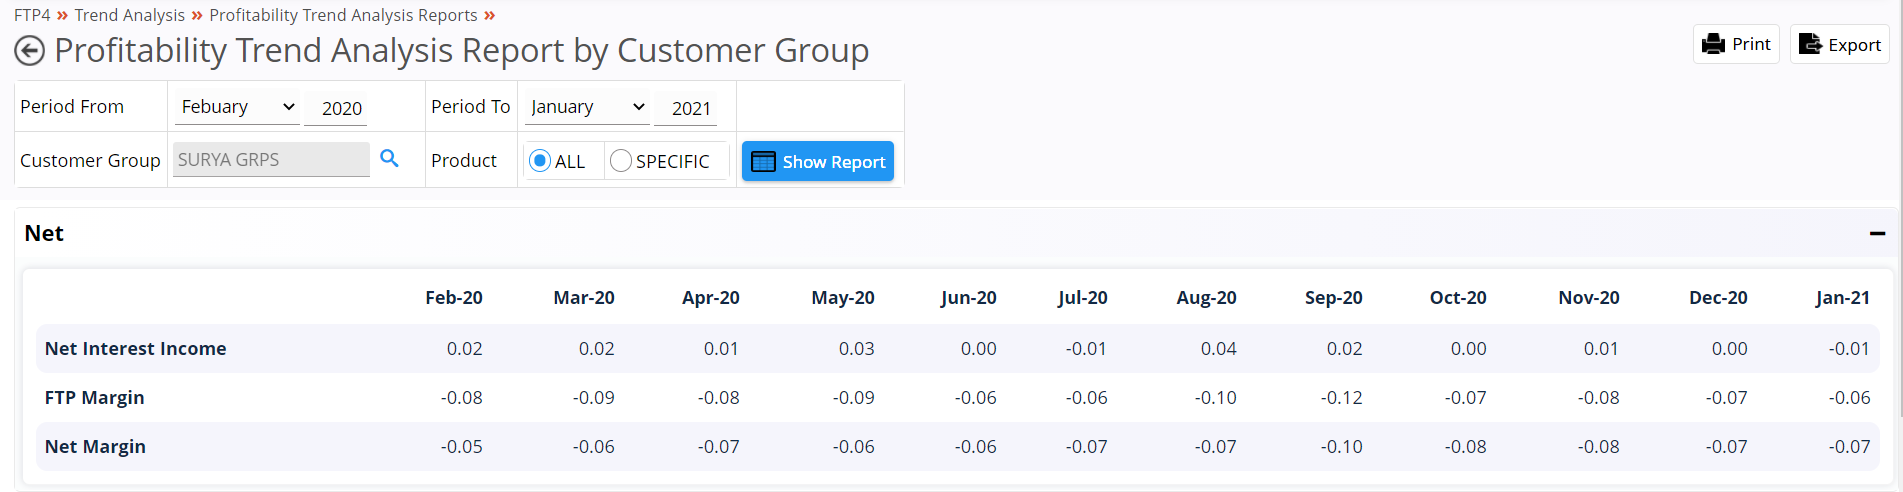Click the printer icon

pos(1713,44)
